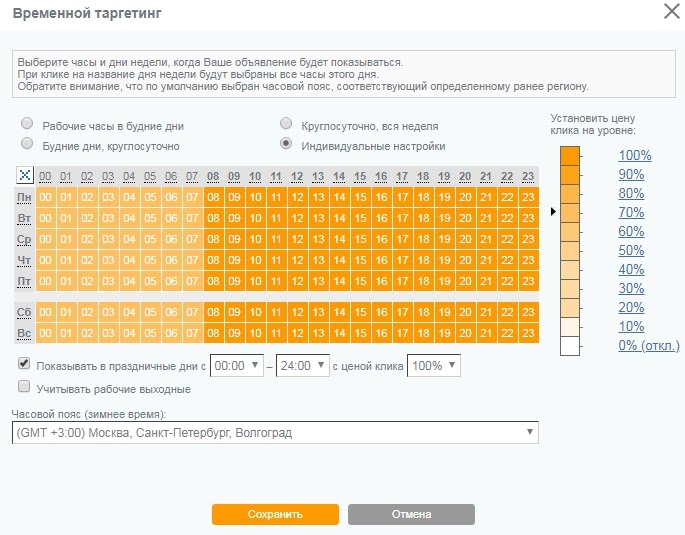Screen dimensions: 685x535
Task: Select the weekdays around the clock option
Action: [x=28, y=146]
